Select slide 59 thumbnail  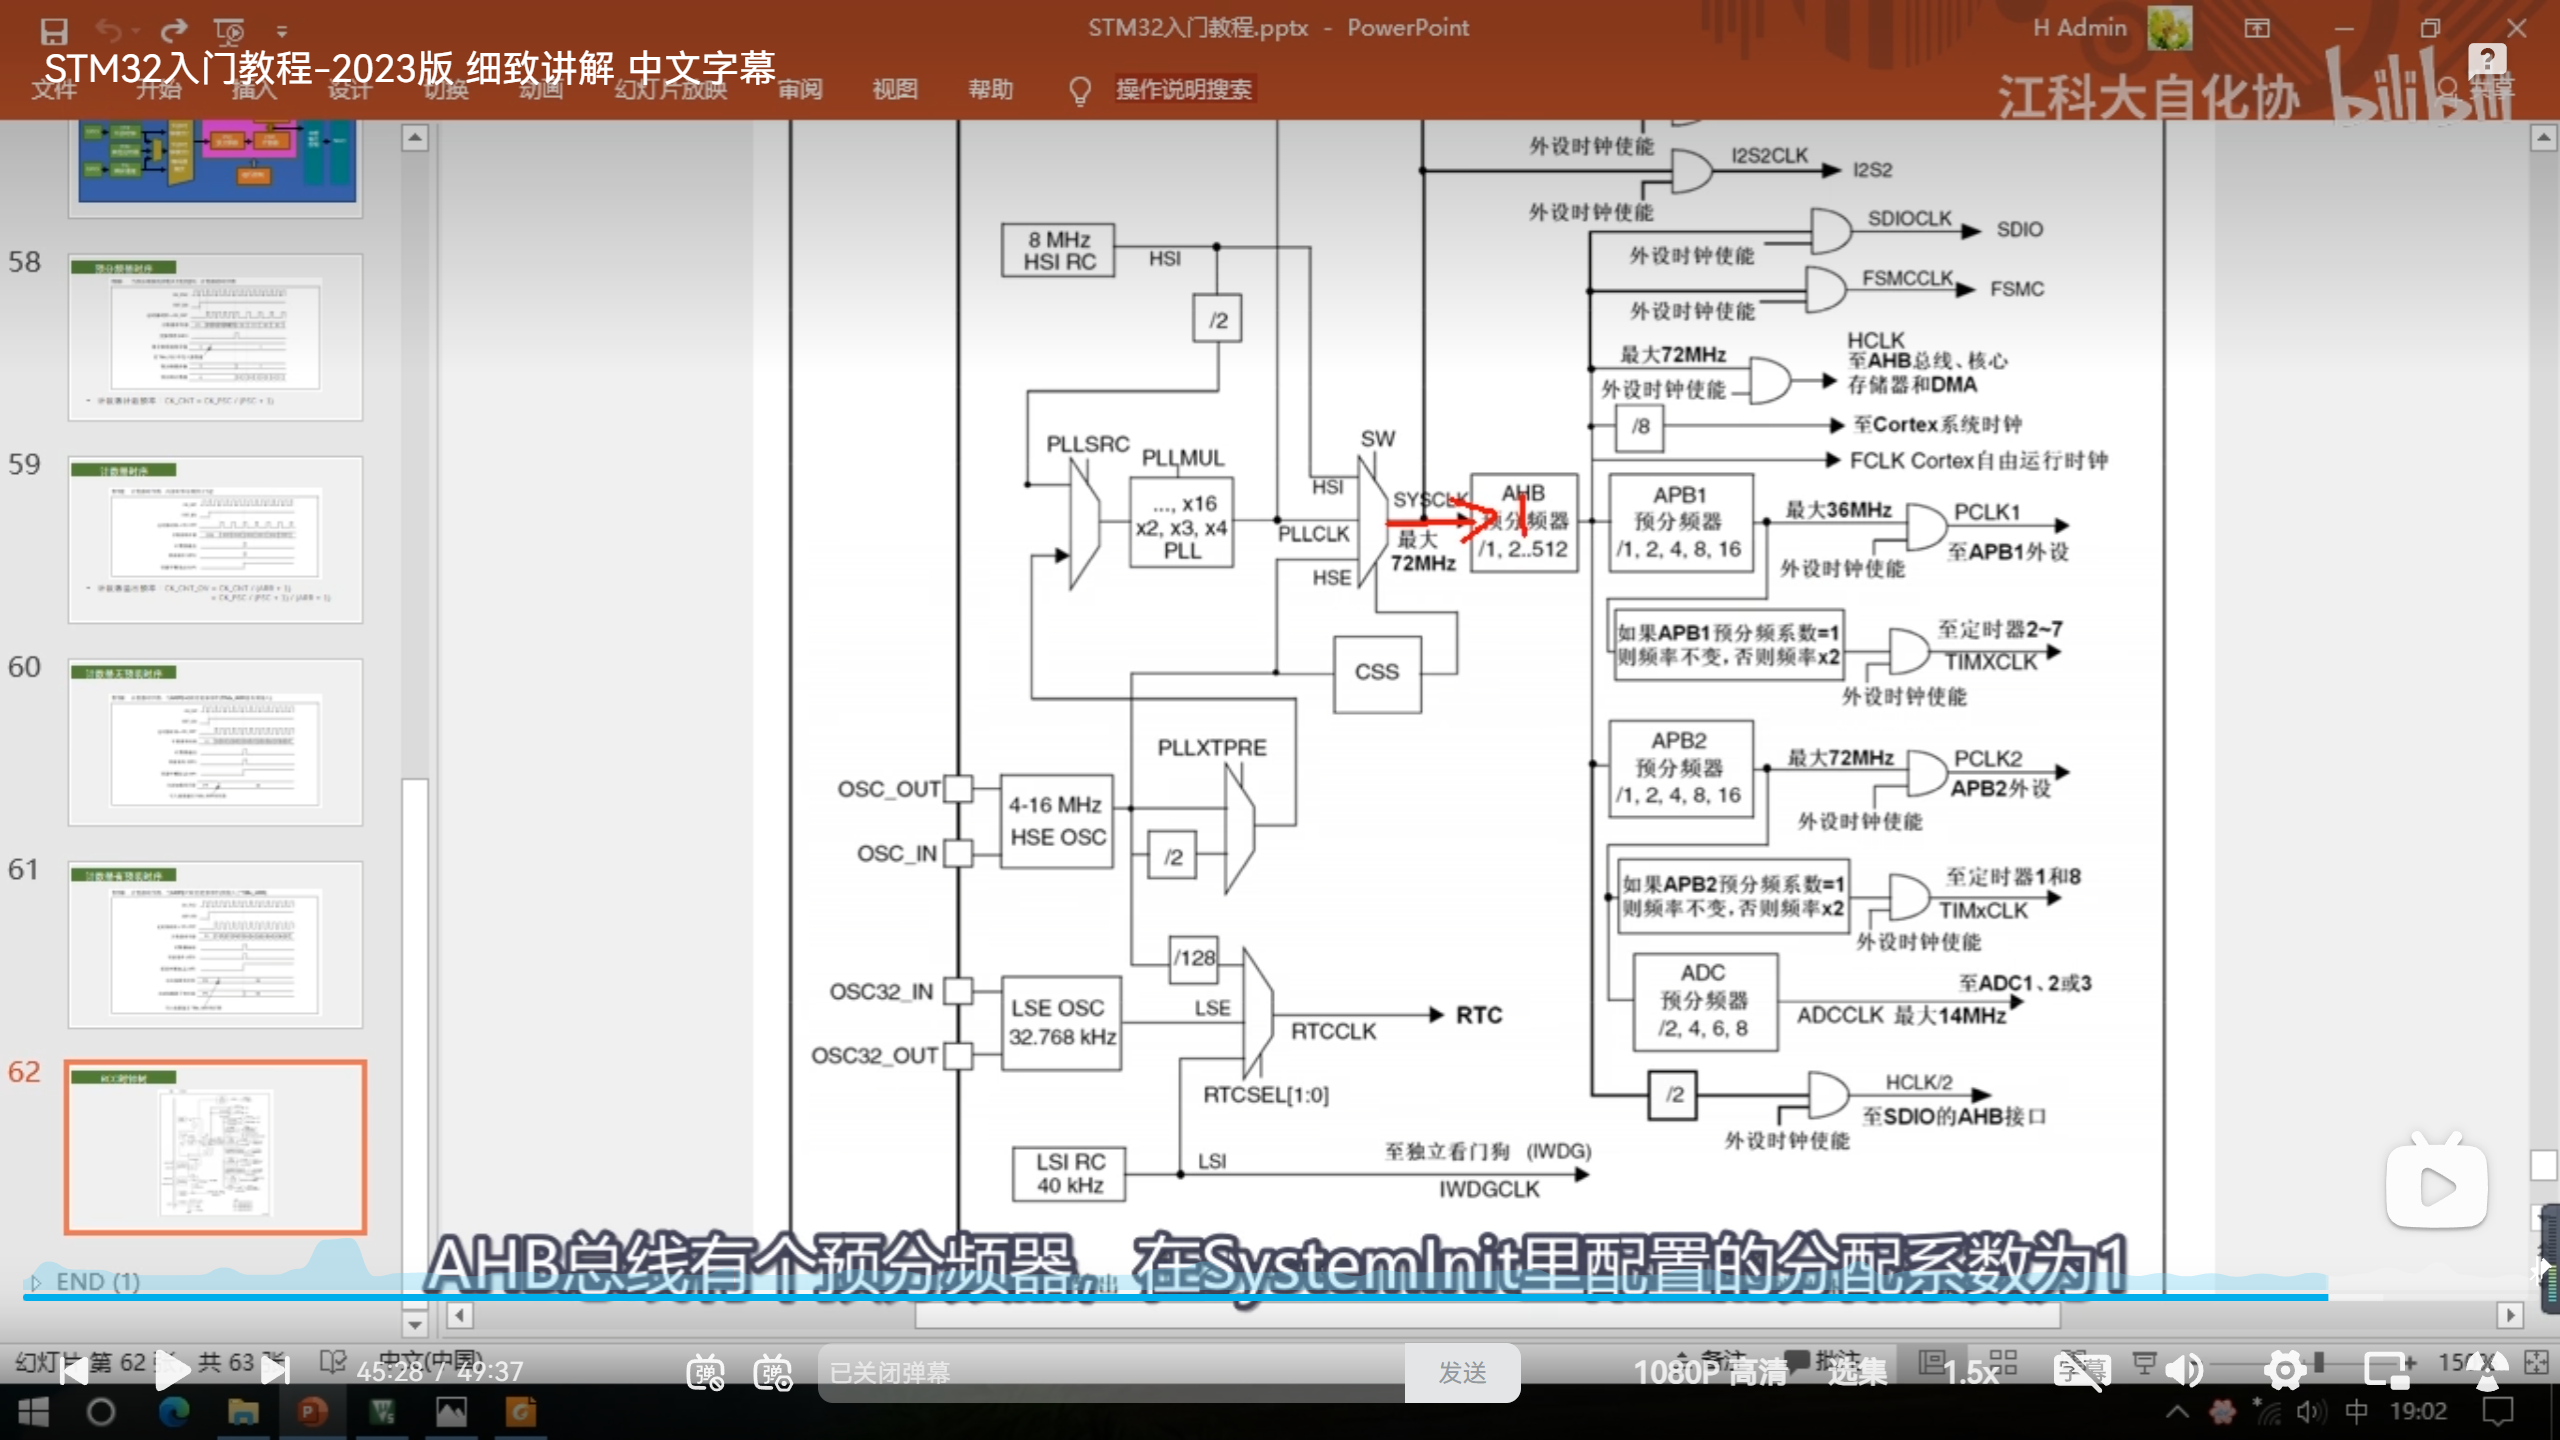point(215,539)
